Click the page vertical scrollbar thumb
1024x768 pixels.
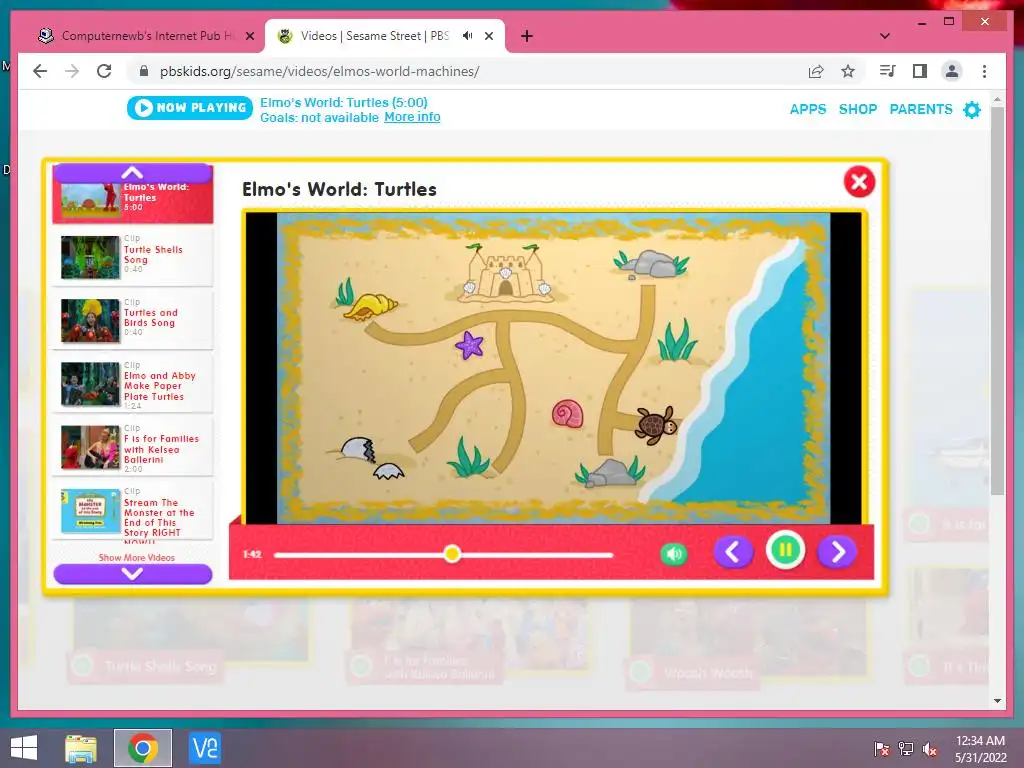(x=997, y=300)
